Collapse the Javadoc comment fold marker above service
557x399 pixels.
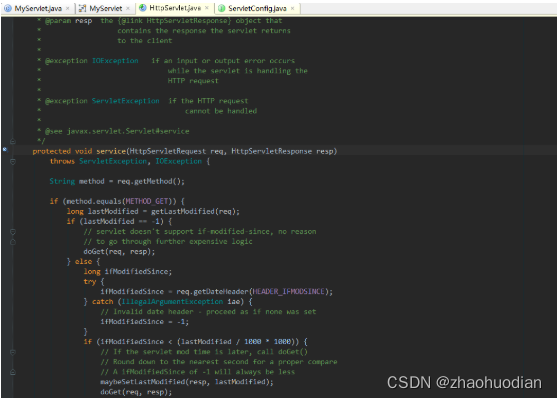pos(13,141)
